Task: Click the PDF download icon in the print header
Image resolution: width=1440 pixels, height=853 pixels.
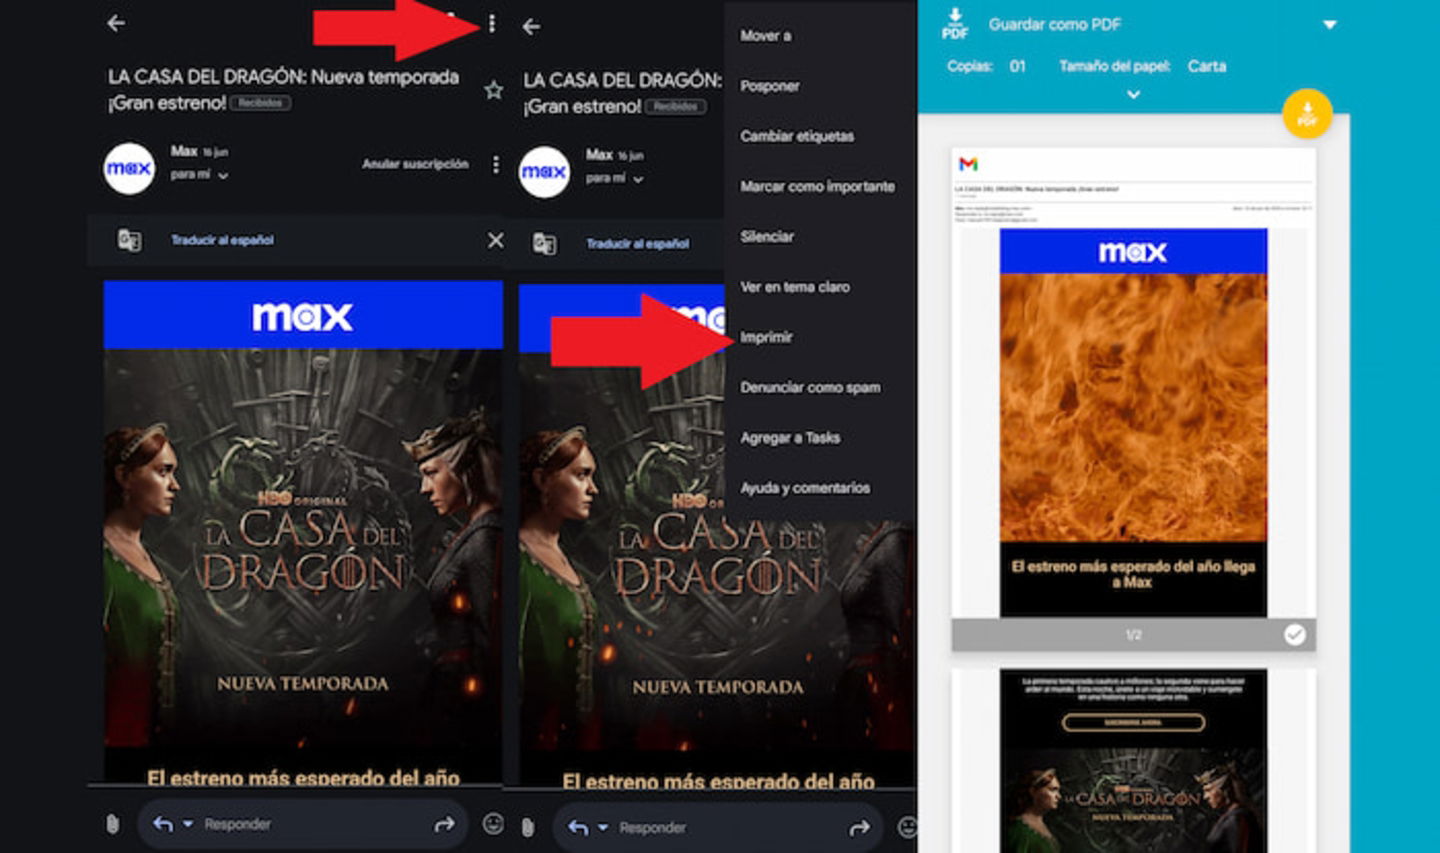Action: coord(954,24)
